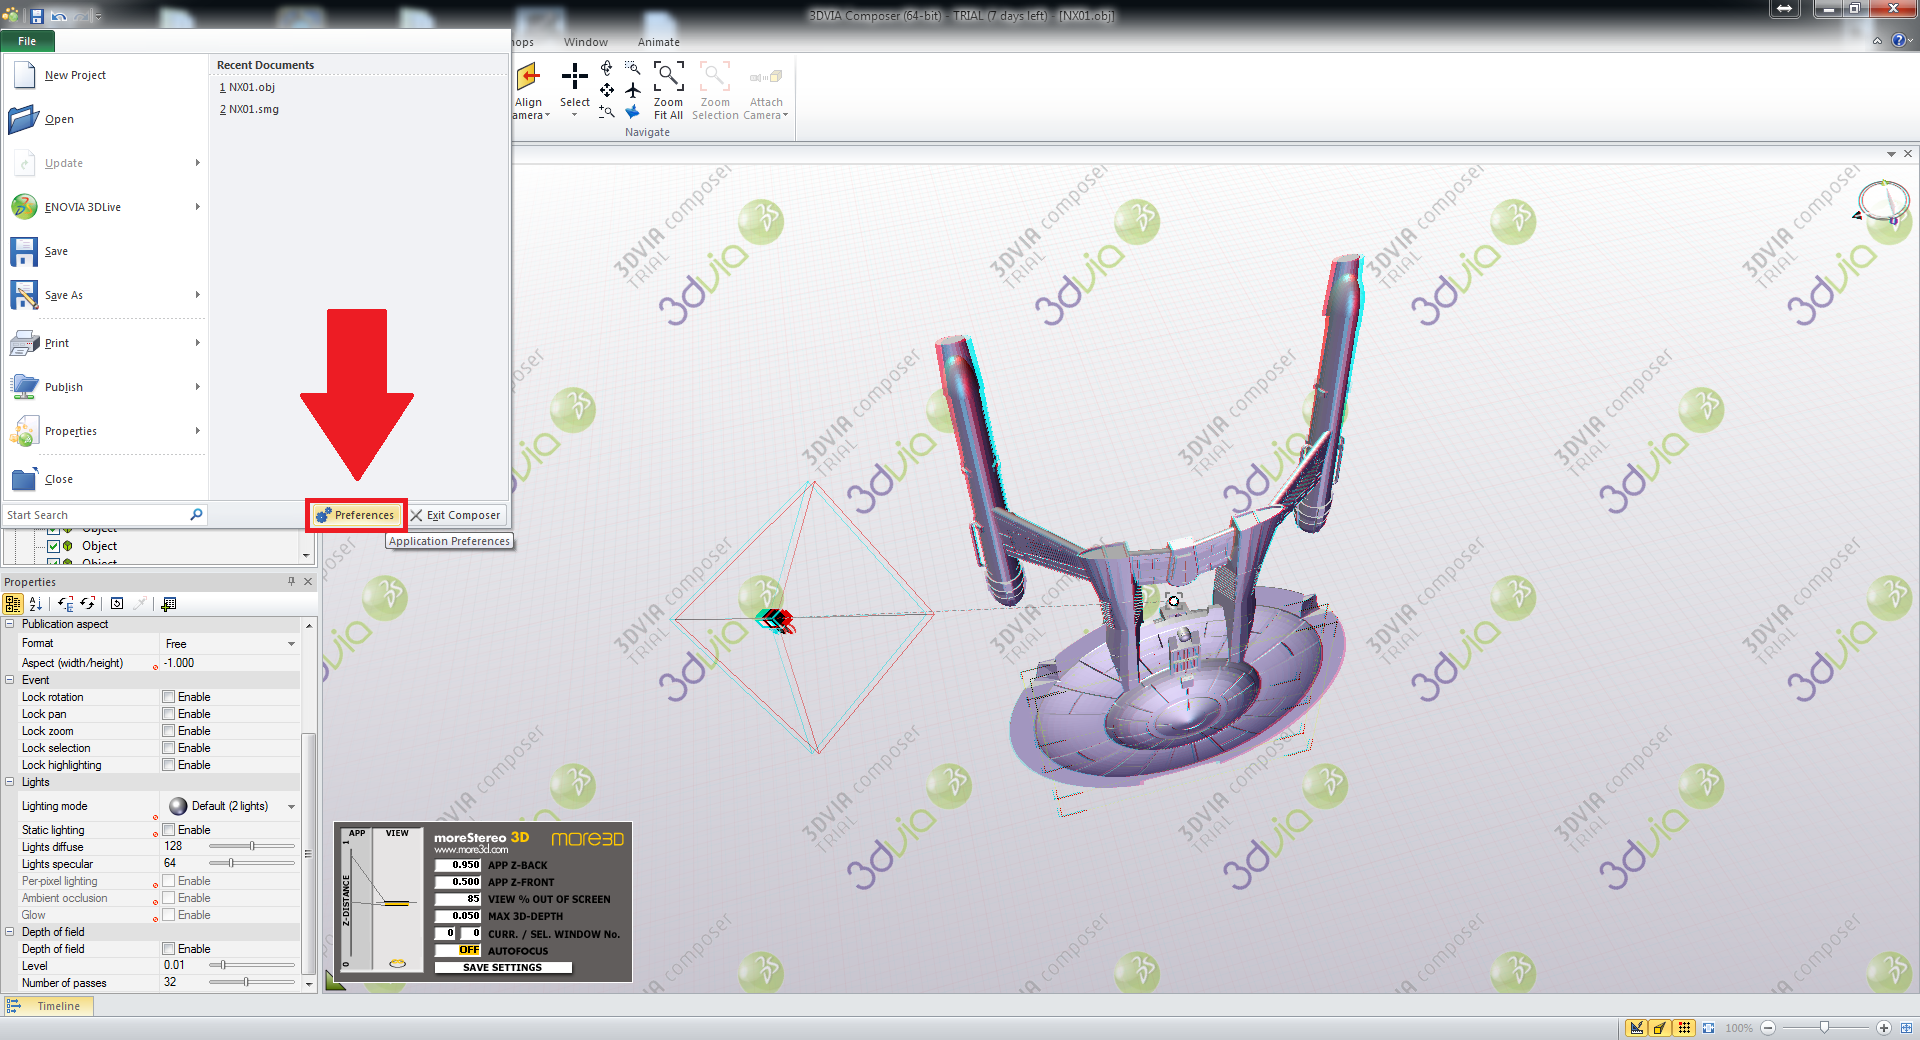The width and height of the screenshot is (1920, 1040).
Task: Toggle design mode status bar icon
Action: click(x=1637, y=1028)
